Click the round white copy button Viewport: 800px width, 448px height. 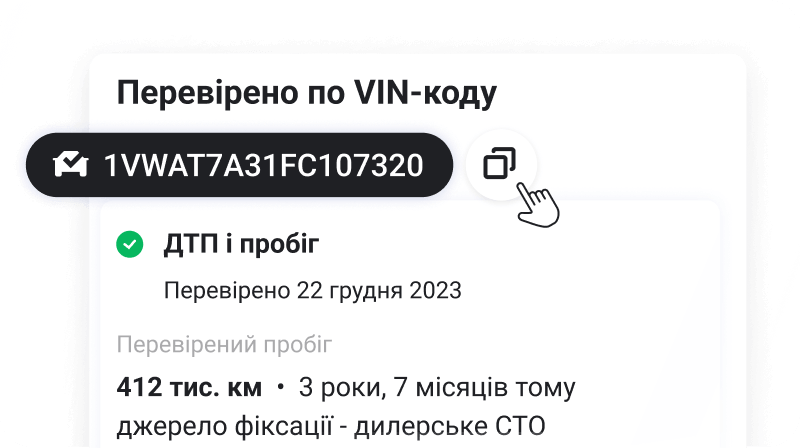pyautogui.click(x=501, y=164)
